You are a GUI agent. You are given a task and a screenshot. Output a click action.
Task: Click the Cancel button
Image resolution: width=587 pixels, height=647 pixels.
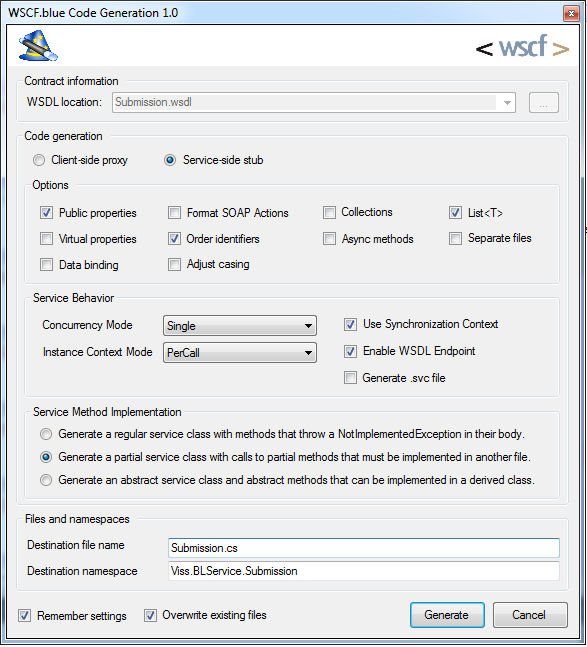coord(530,615)
